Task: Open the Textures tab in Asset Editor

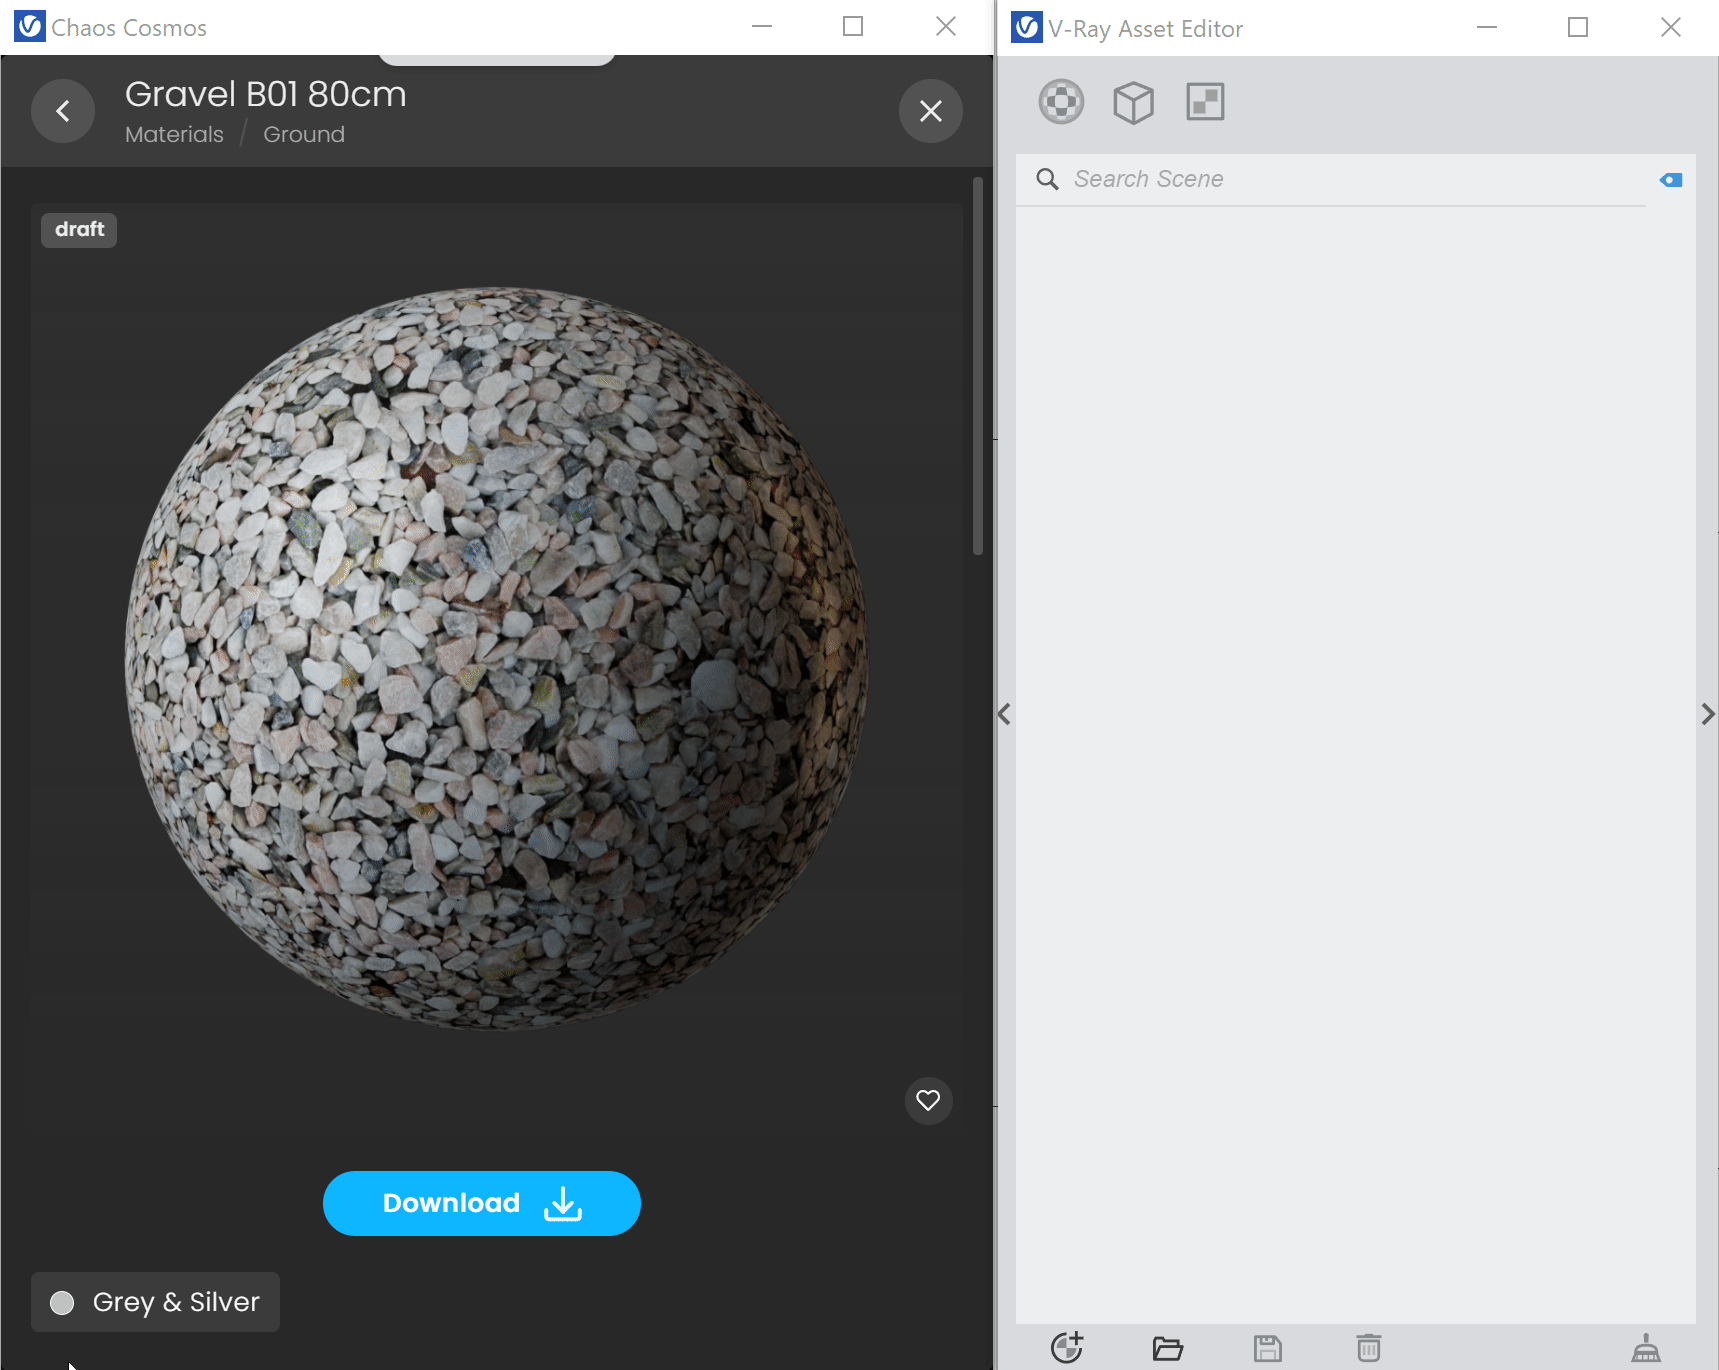Action: (x=1205, y=102)
